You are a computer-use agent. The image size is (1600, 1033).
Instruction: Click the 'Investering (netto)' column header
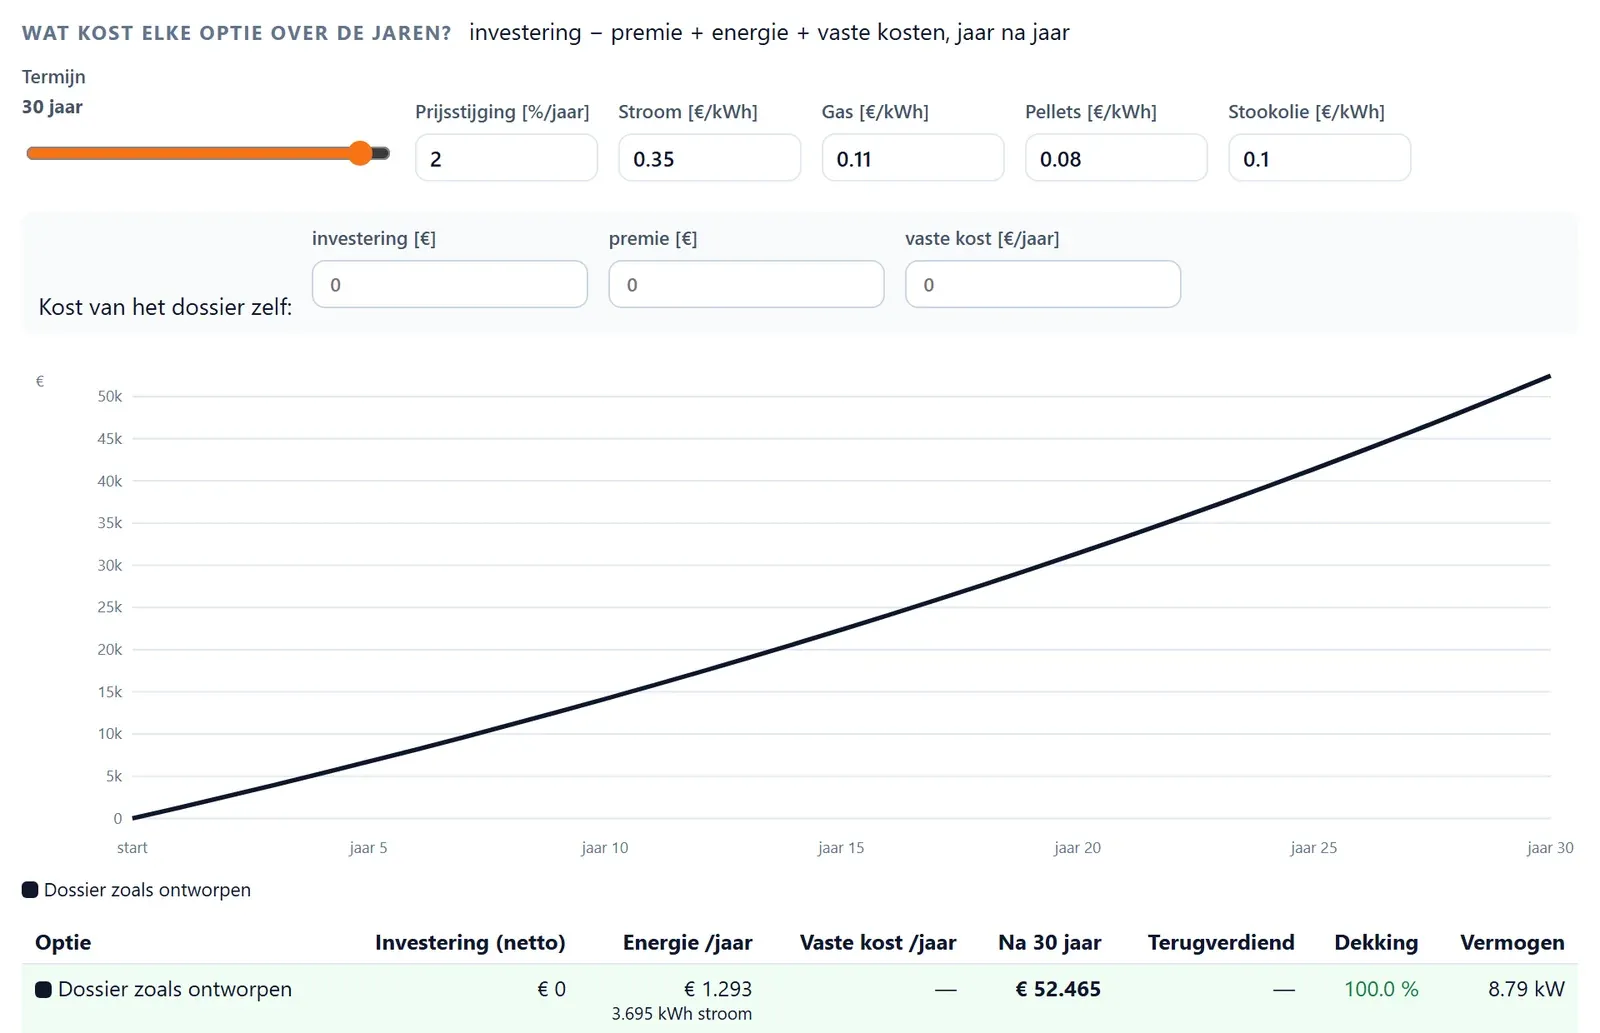(x=470, y=942)
